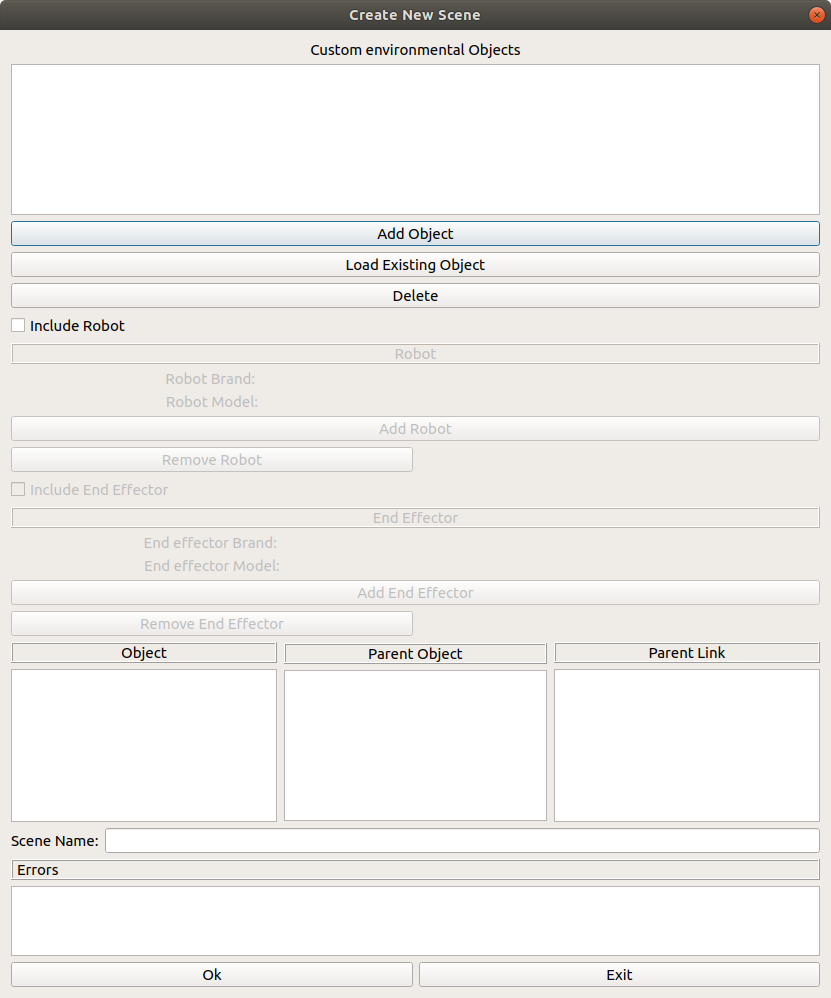Enable the Include Robot checkbox

[x=18, y=326]
